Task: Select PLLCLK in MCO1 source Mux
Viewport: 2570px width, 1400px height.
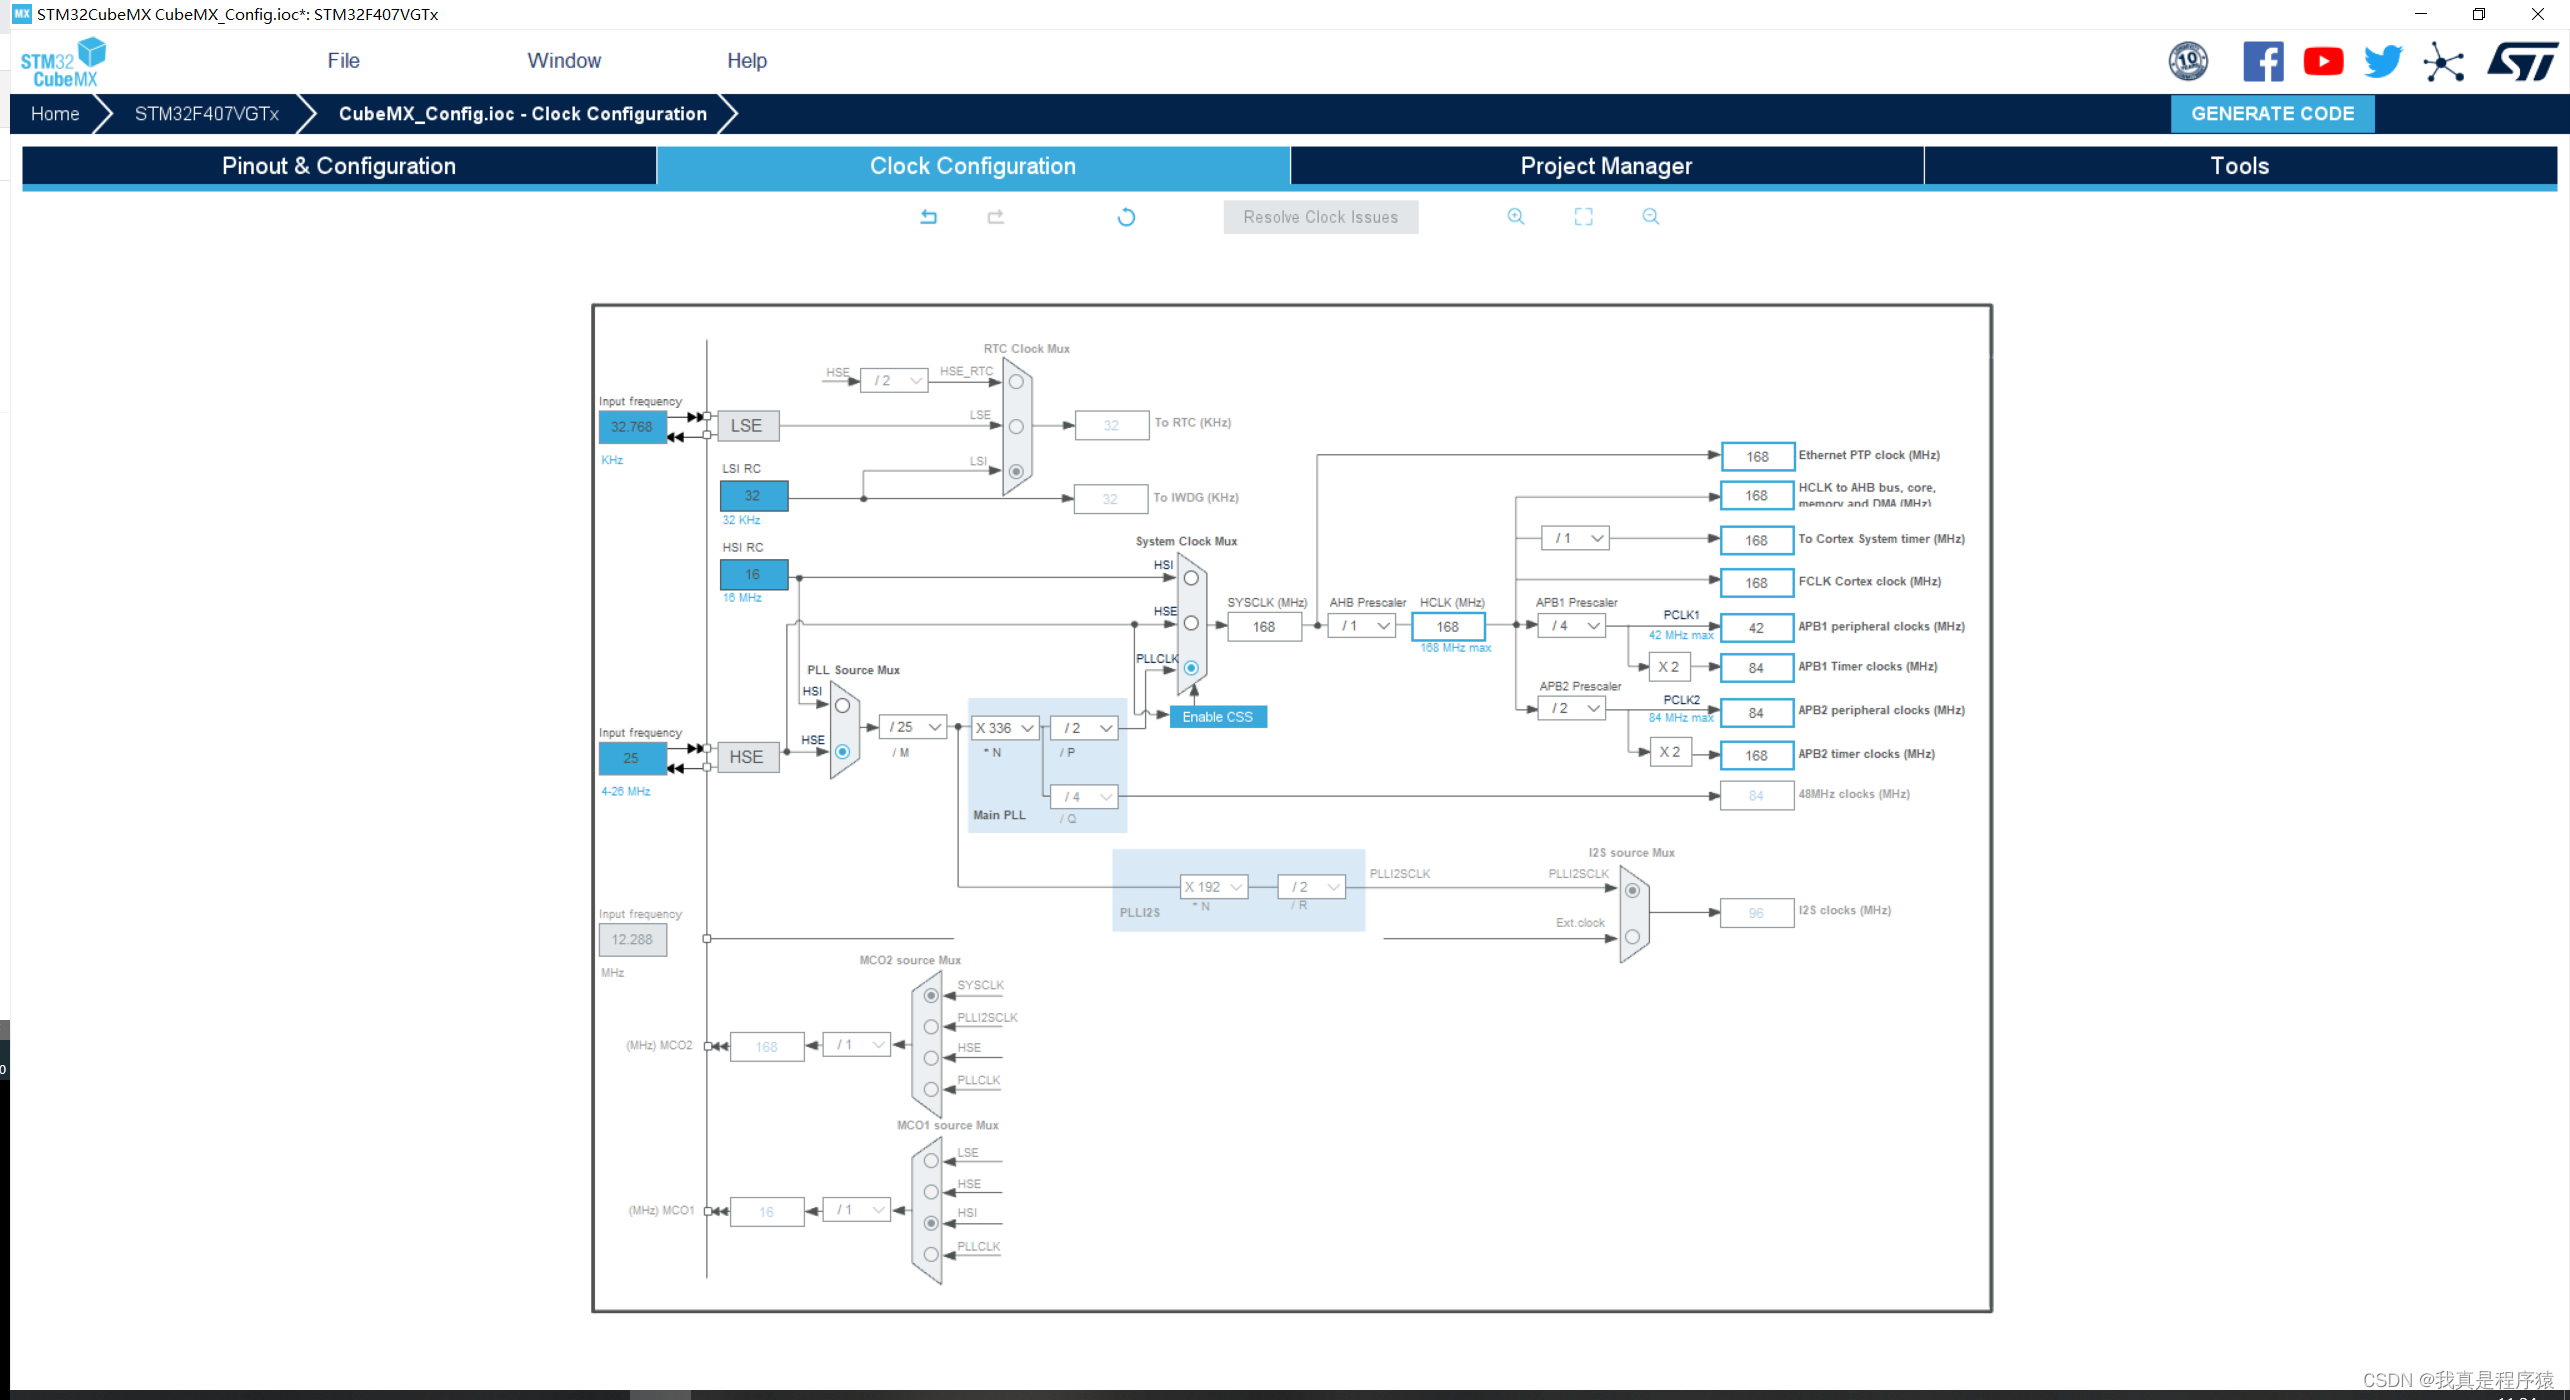Action: (x=931, y=1254)
